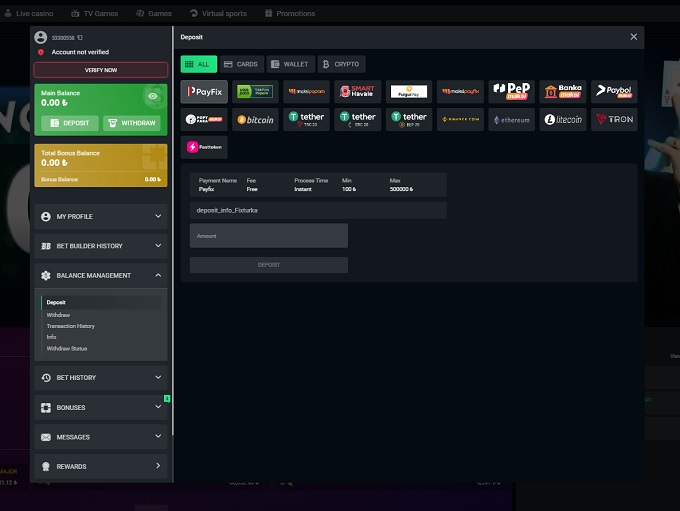680x511 pixels.
Task: Click the copy user ID icon
Action: tap(80, 37)
